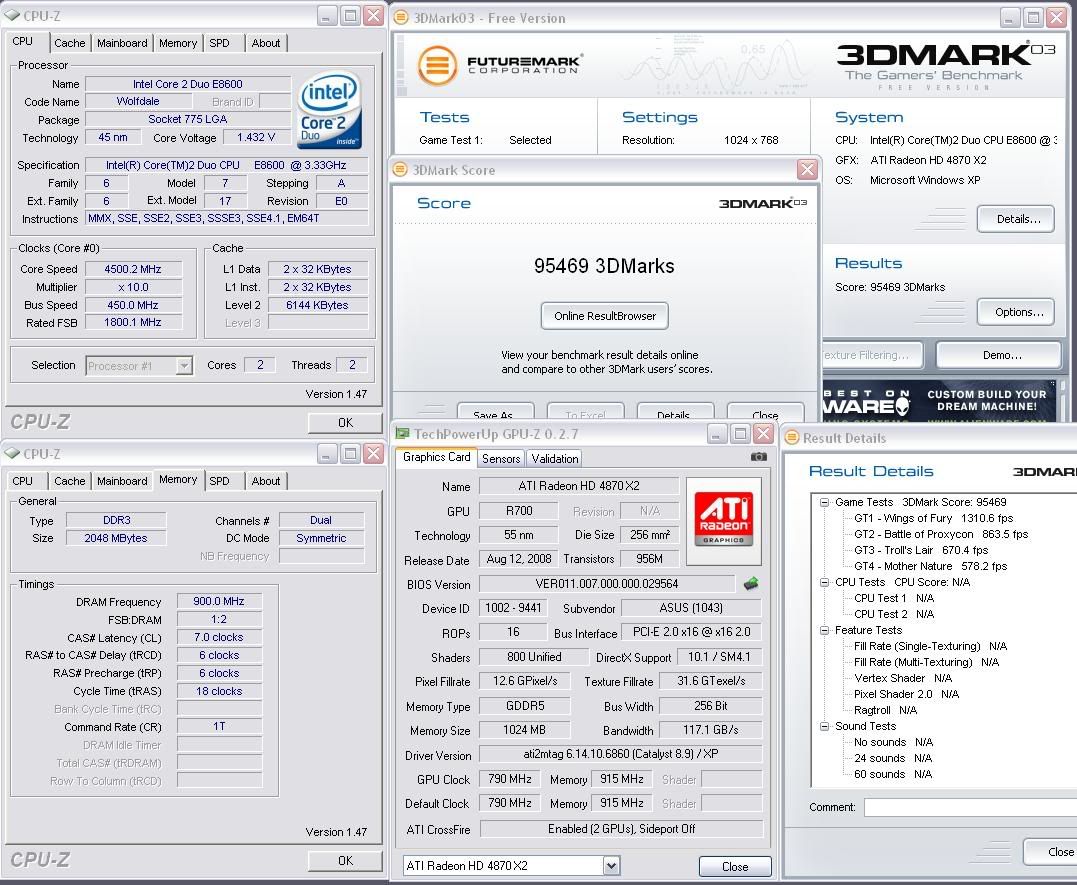This screenshot has width=1077, height=885.
Task: Select the Pixel Shader 2.0 tree row
Action: click(x=906, y=694)
